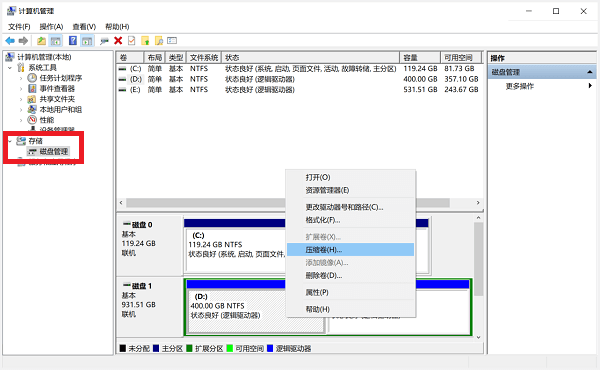The height and width of the screenshot is (370, 600).
Task: Expand the 共享文件夹 node arrow
Action: click(x=21, y=99)
